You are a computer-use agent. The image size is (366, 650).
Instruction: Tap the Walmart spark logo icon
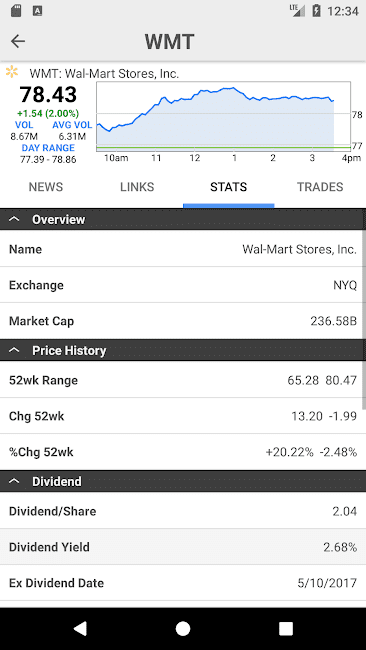pyautogui.click(x=12, y=71)
